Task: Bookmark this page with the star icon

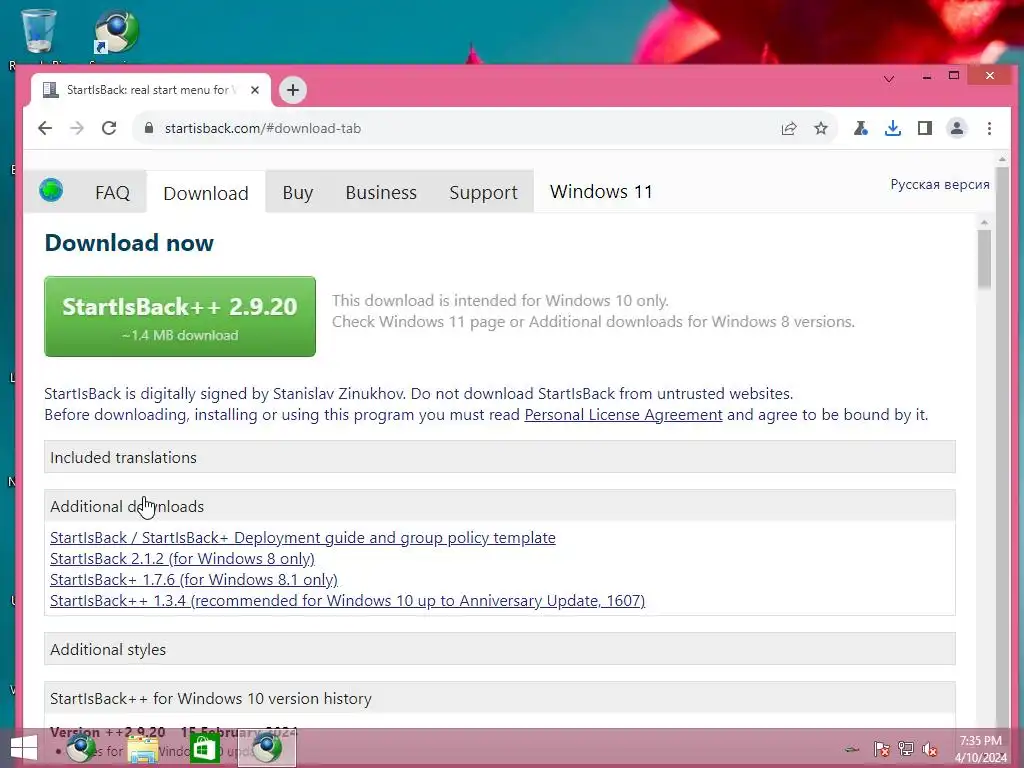Action: tap(821, 129)
